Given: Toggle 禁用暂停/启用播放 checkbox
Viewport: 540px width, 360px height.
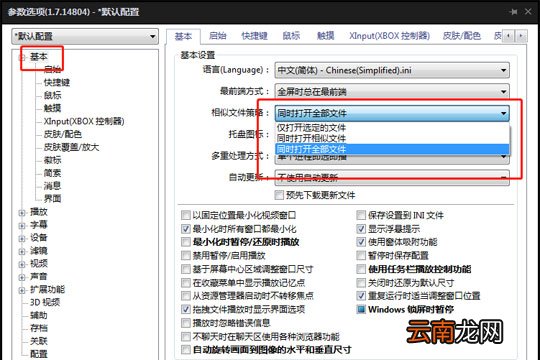Looking at the screenshot, I should [186, 256].
